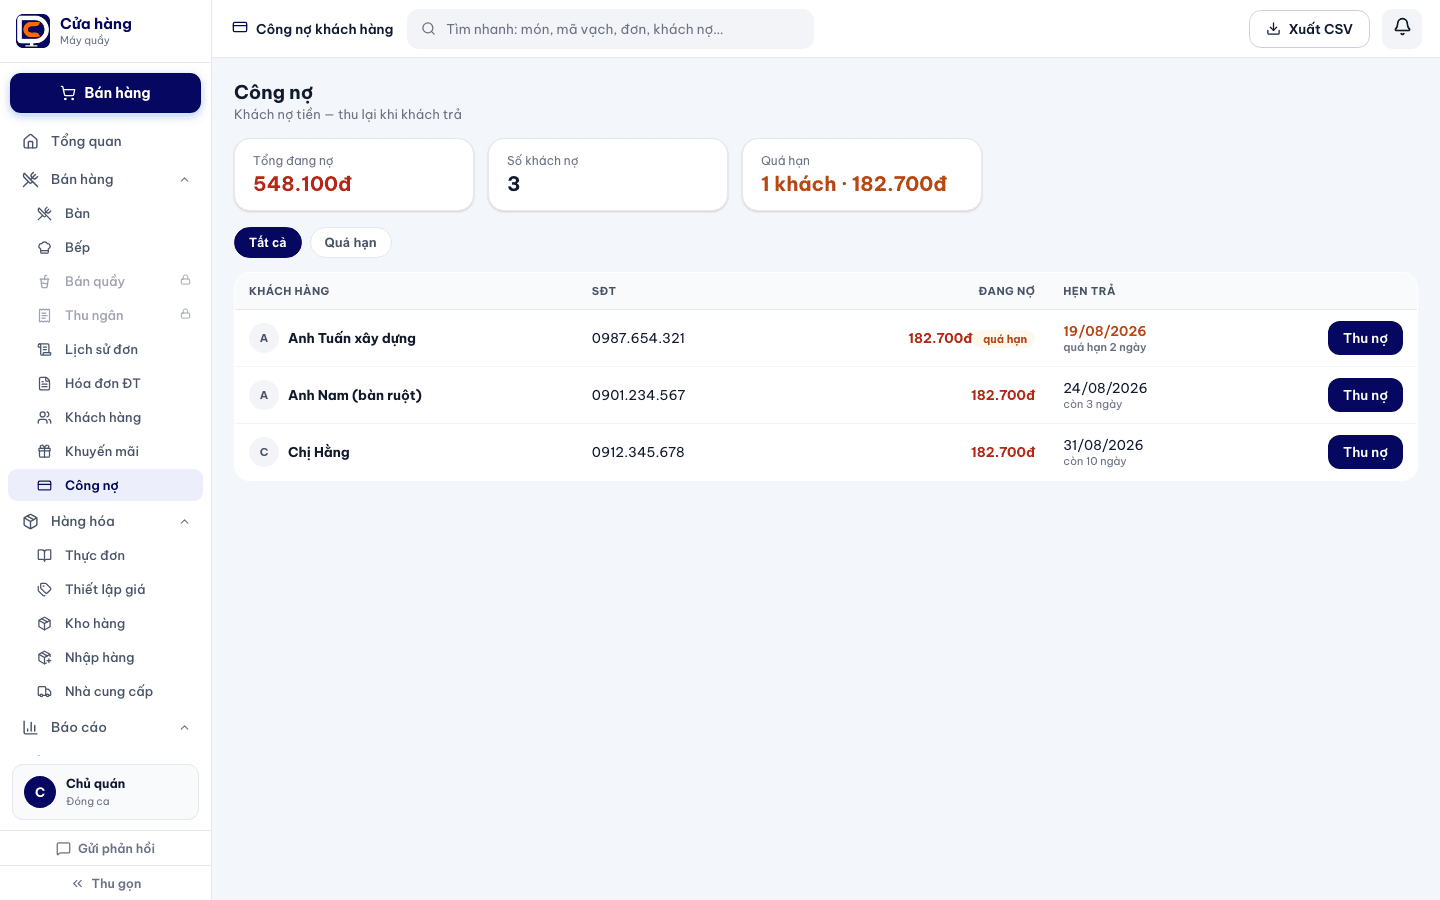Click the Kho hàng box icon
The image size is (1440, 900).
point(44,623)
